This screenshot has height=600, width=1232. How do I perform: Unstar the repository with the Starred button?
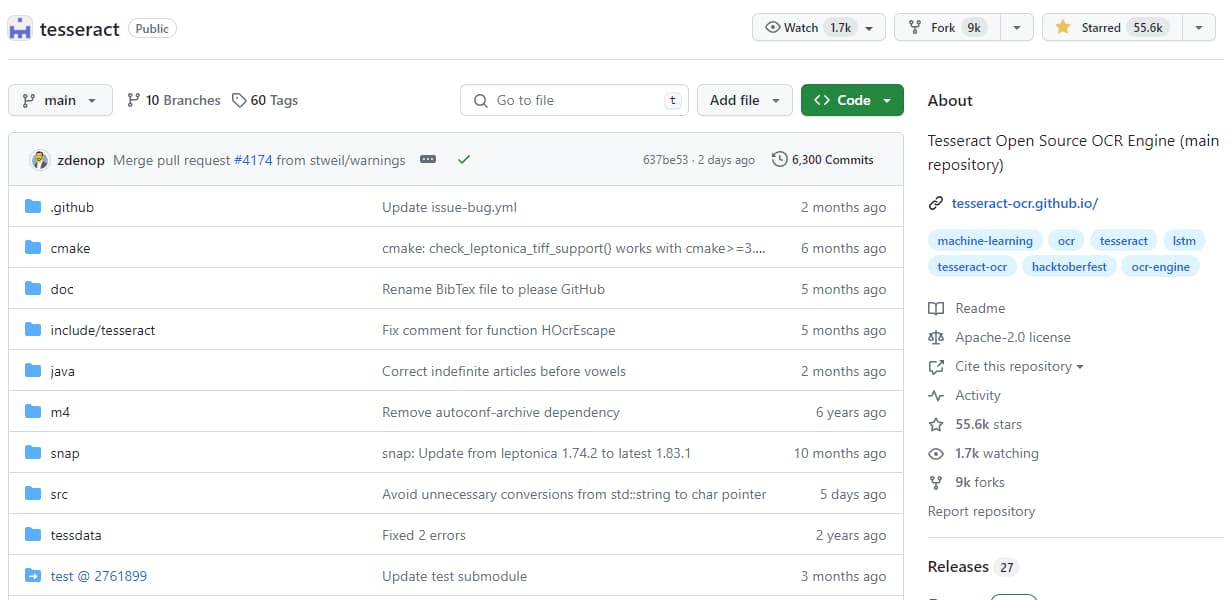click(1112, 28)
